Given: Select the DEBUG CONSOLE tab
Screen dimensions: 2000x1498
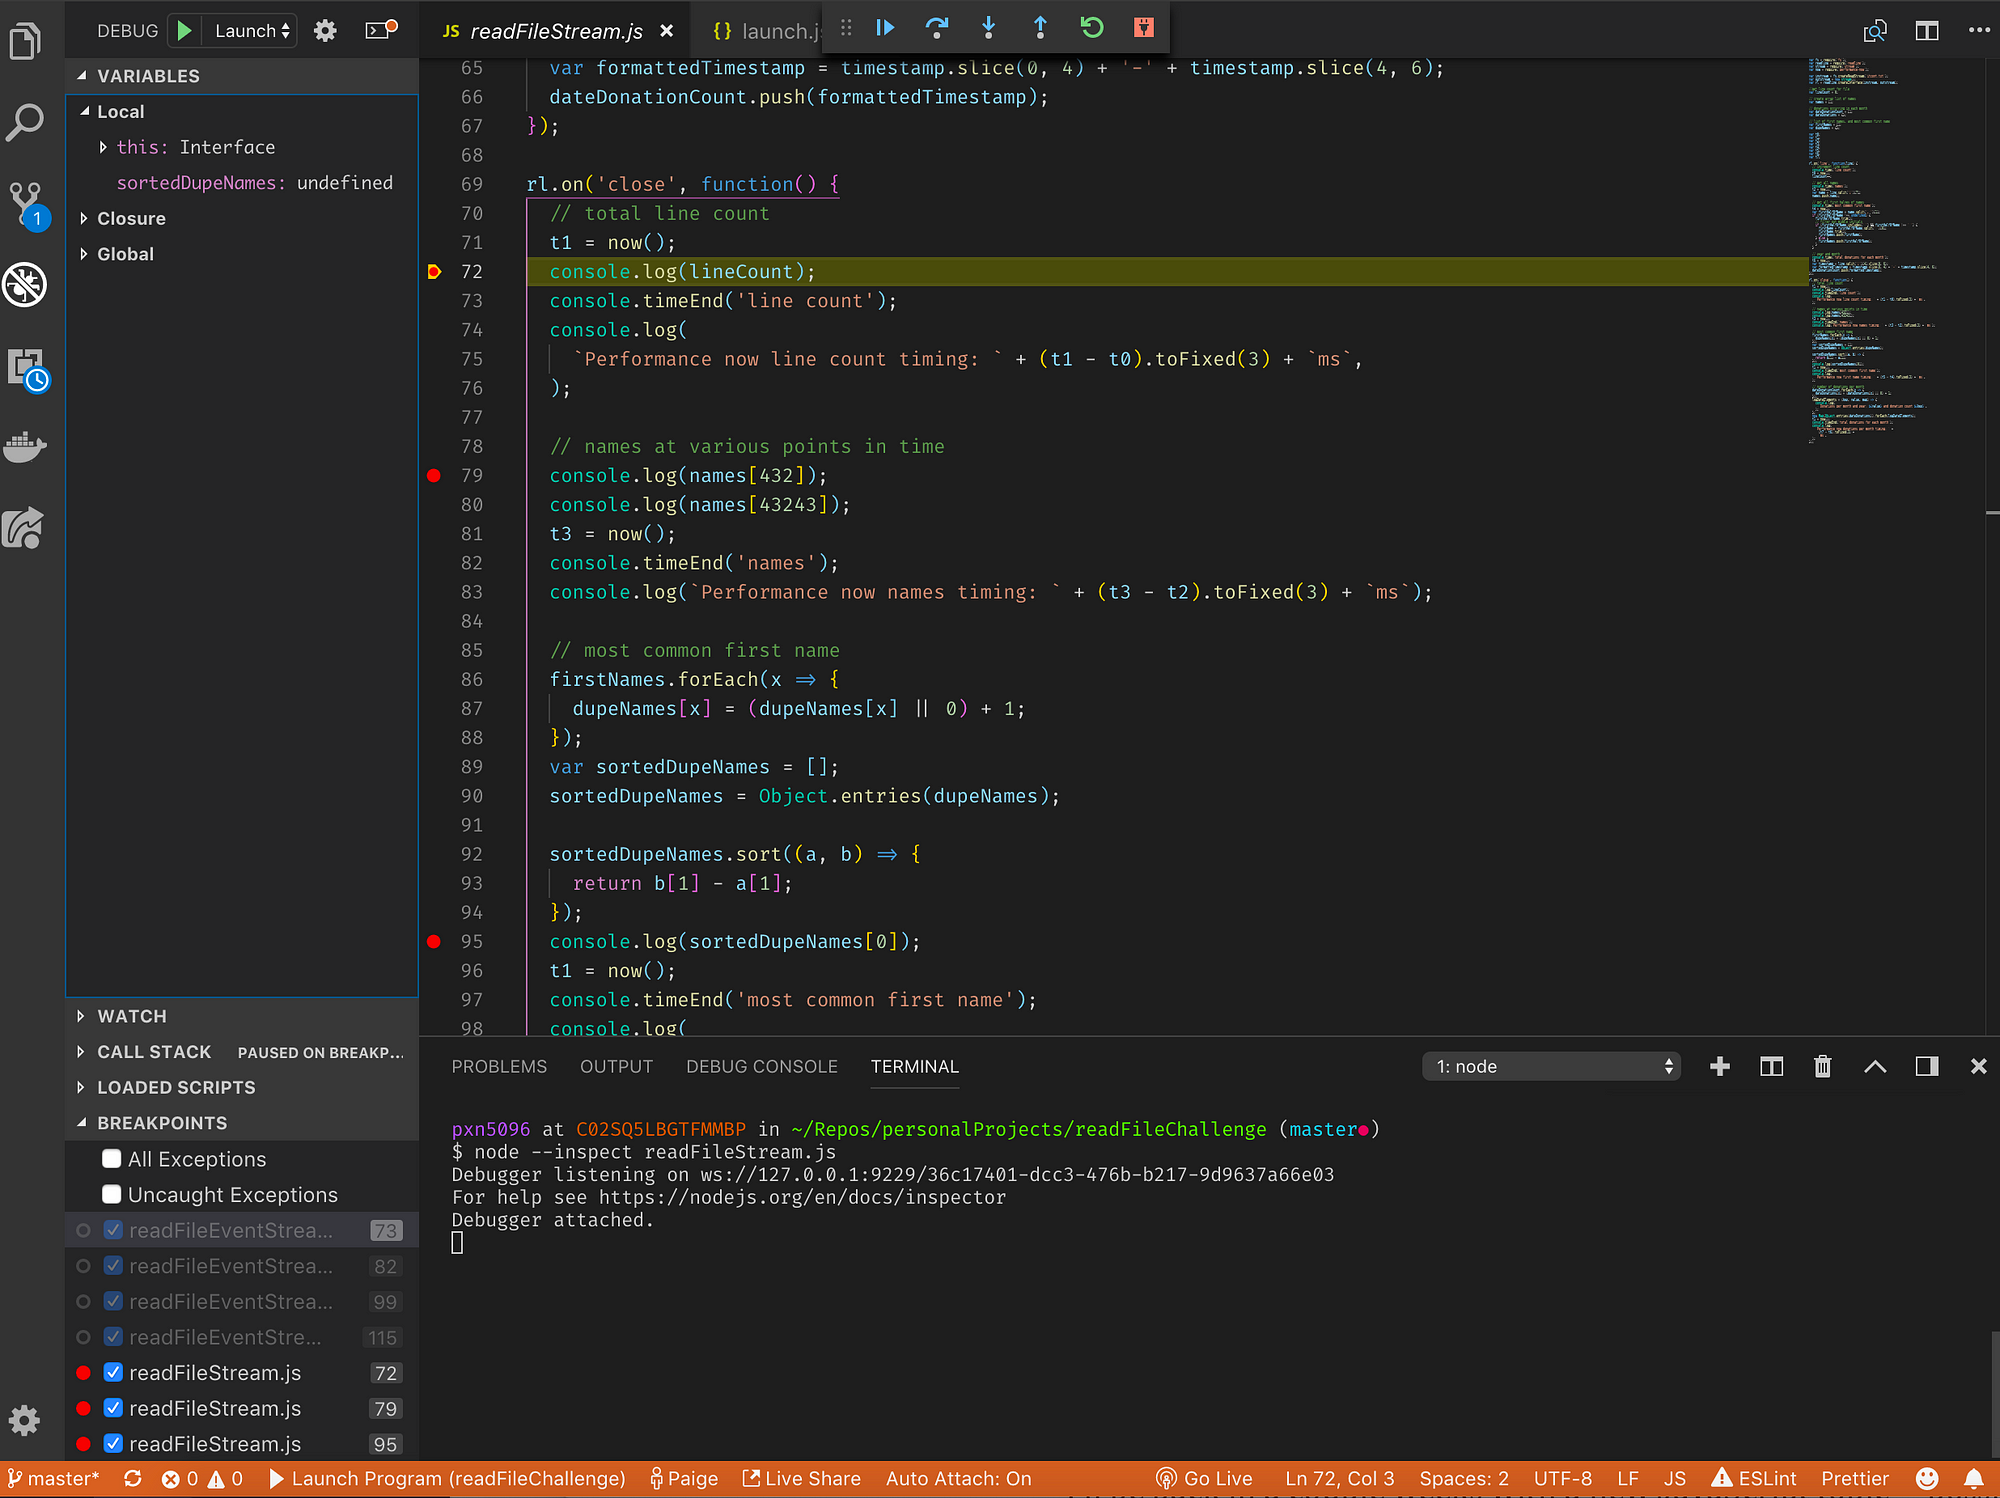Looking at the screenshot, I should click(x=760, y=1065).
